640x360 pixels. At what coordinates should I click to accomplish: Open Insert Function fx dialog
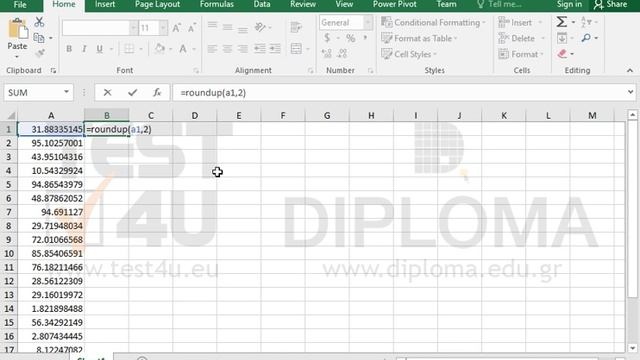coord(157,93)
